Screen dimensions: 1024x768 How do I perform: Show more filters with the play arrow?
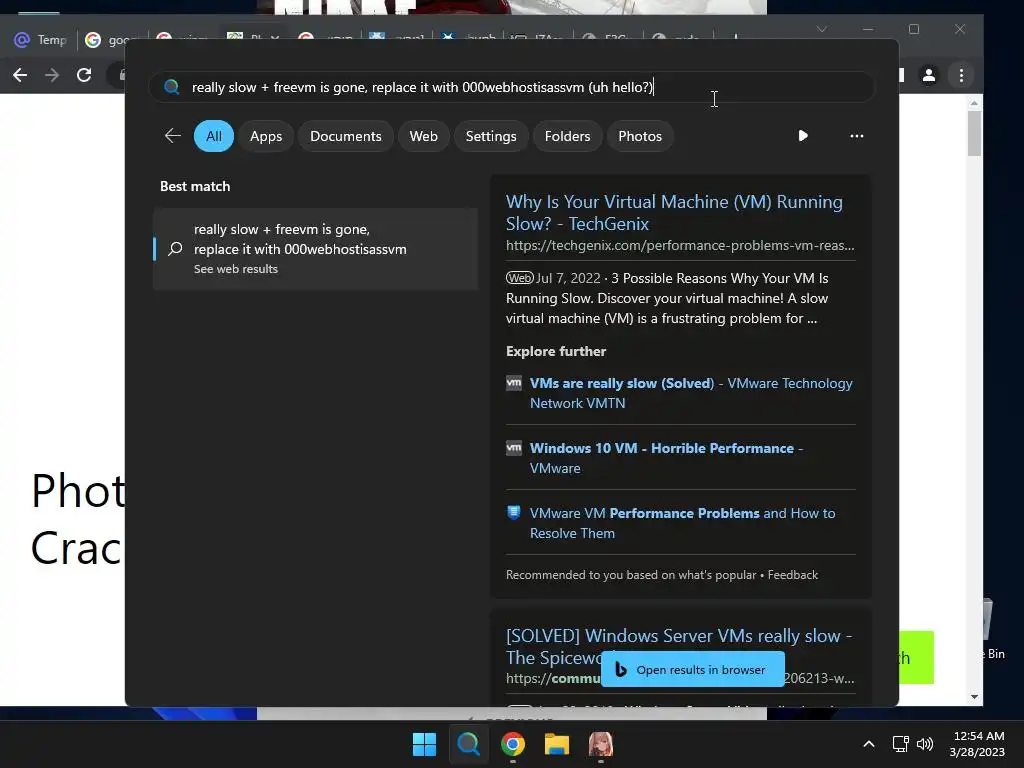click(x=803, y=136)
